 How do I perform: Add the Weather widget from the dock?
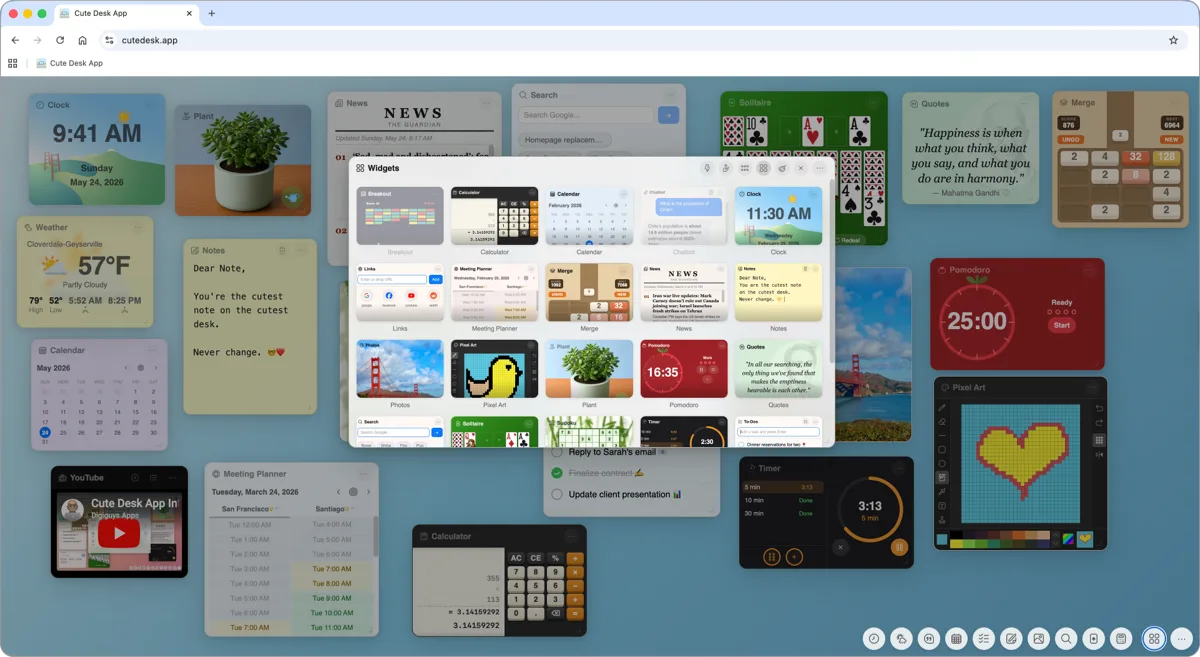click(x=902, y=639)
